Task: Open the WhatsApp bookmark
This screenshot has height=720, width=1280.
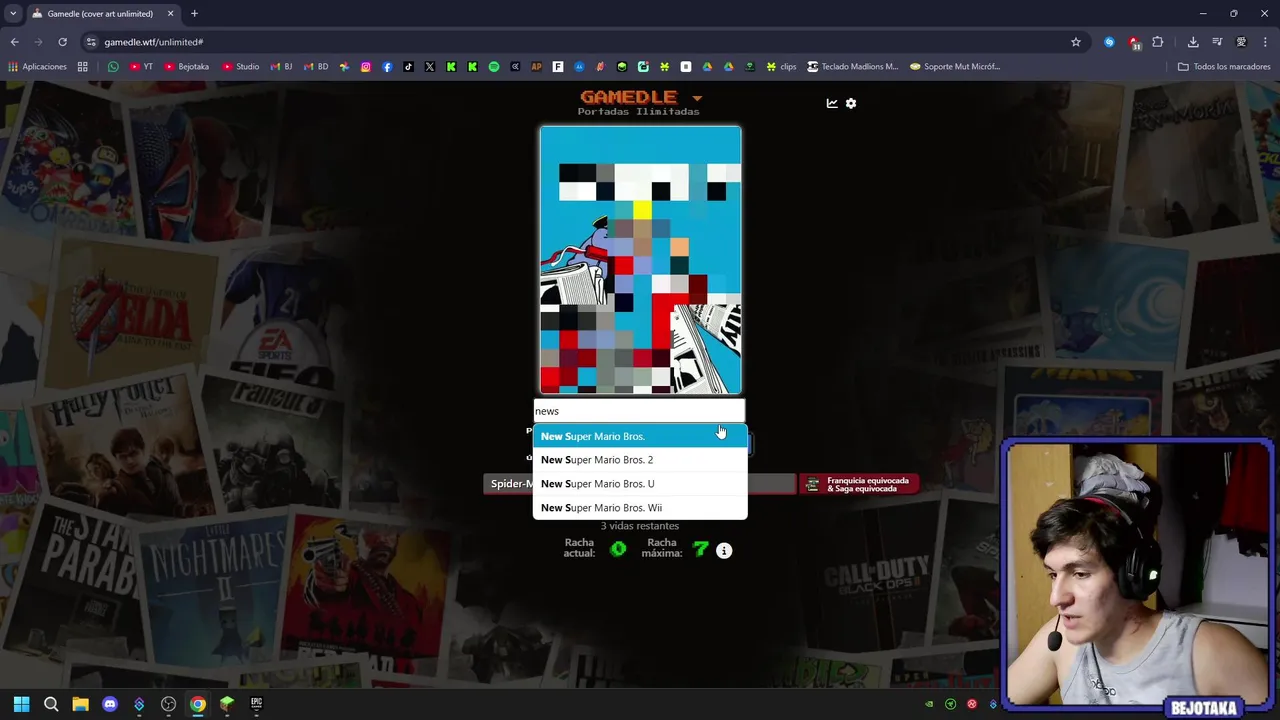Action: click(x=113, y=67)
